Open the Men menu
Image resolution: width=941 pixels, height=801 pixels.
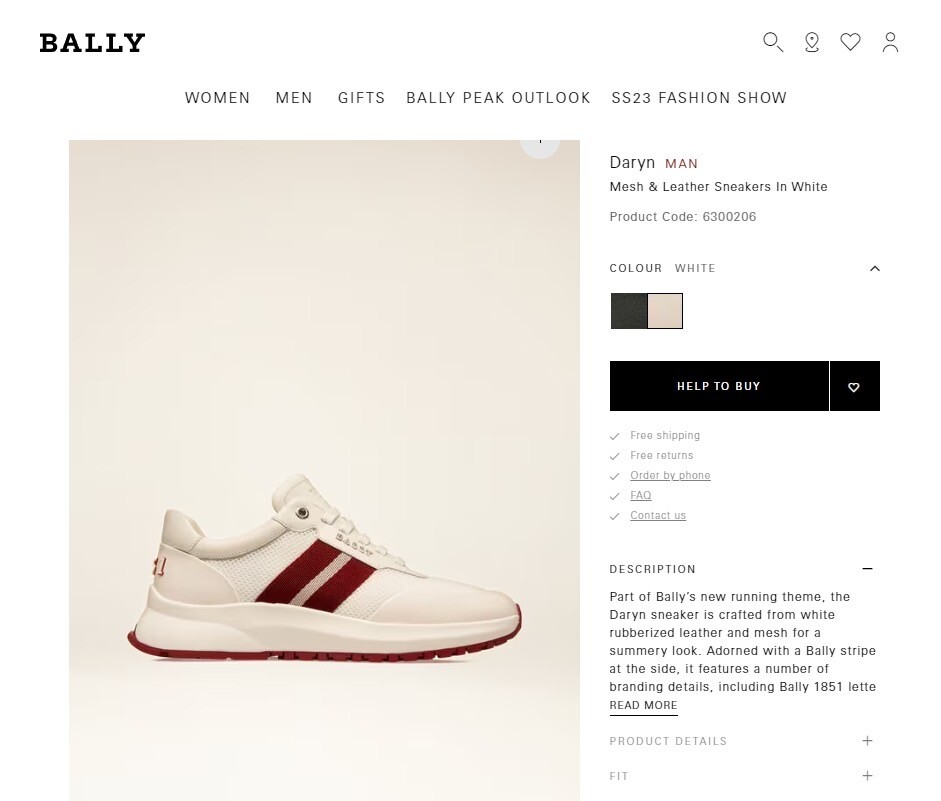(294, 98)
